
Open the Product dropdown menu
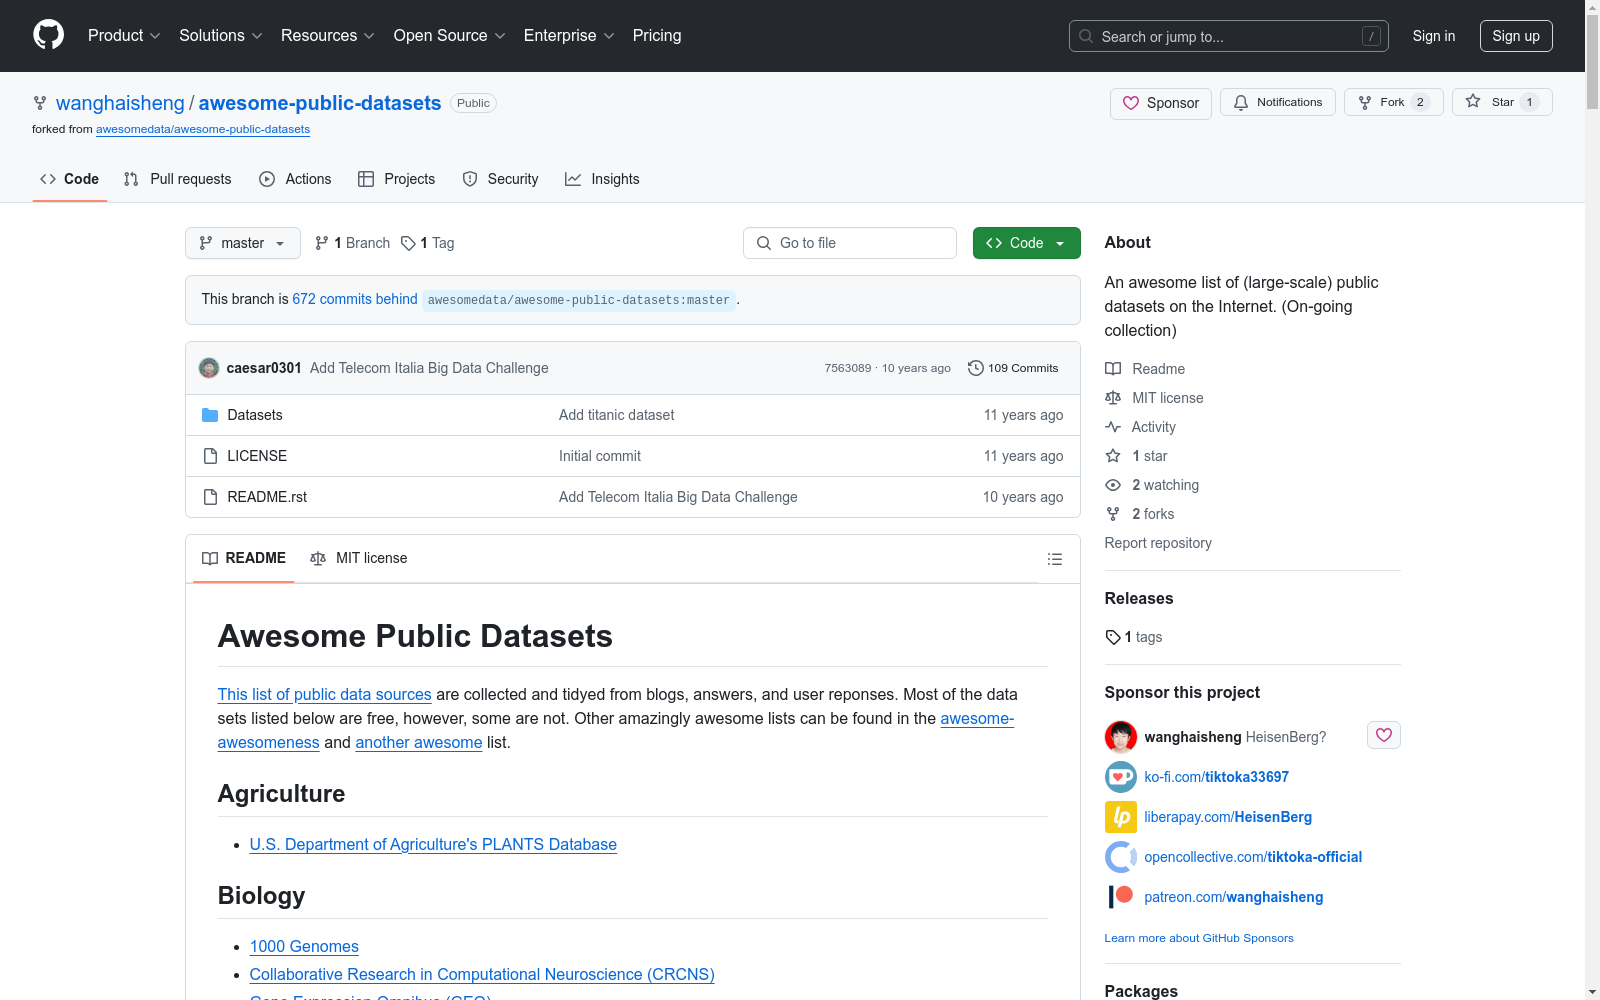pyautogui.click(x=124, y=36)
